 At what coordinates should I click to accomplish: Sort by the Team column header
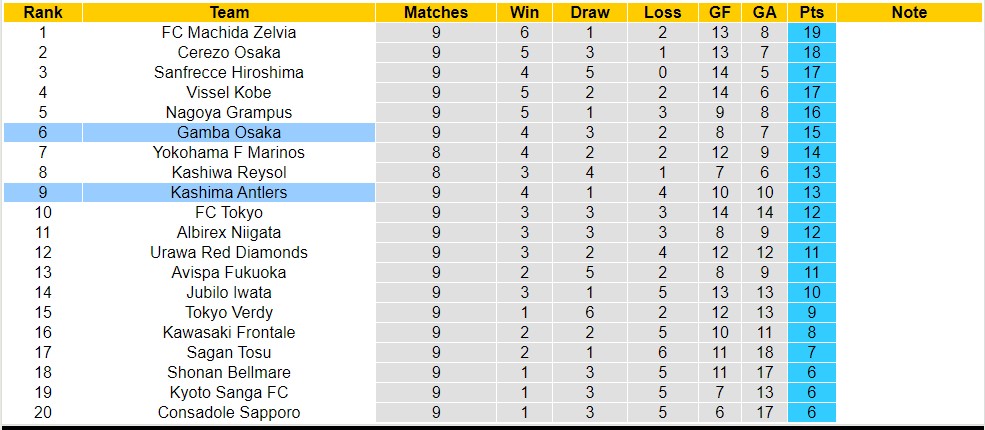click(x=229, y=13)
